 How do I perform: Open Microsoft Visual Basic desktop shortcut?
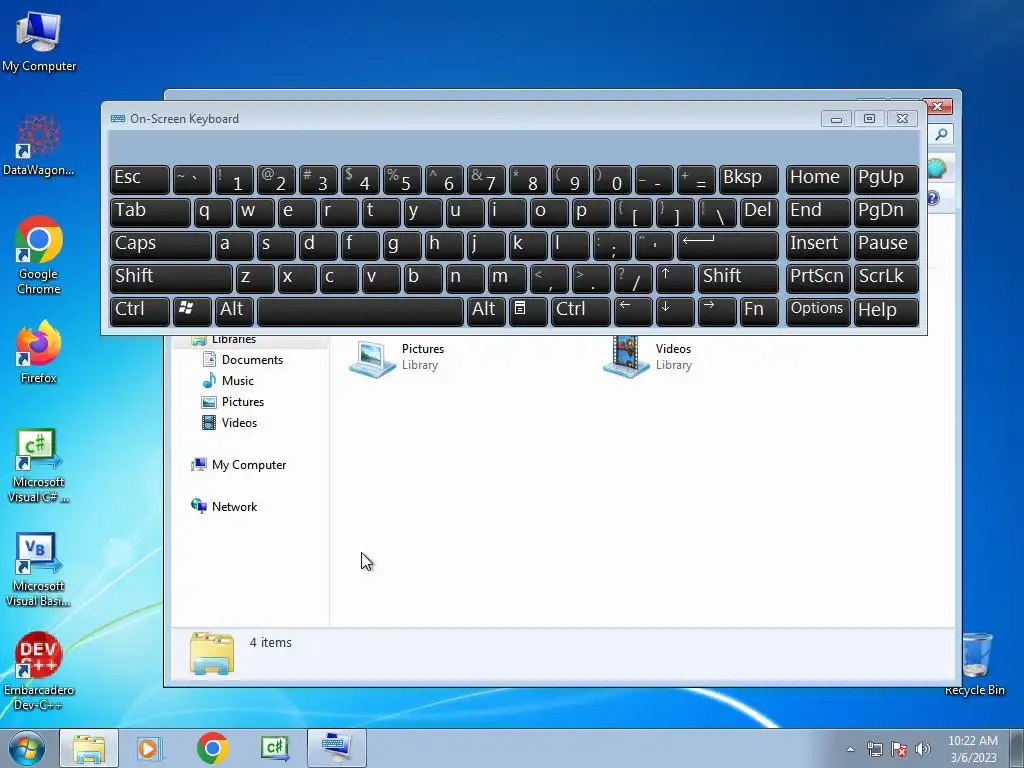coord(39,569)
